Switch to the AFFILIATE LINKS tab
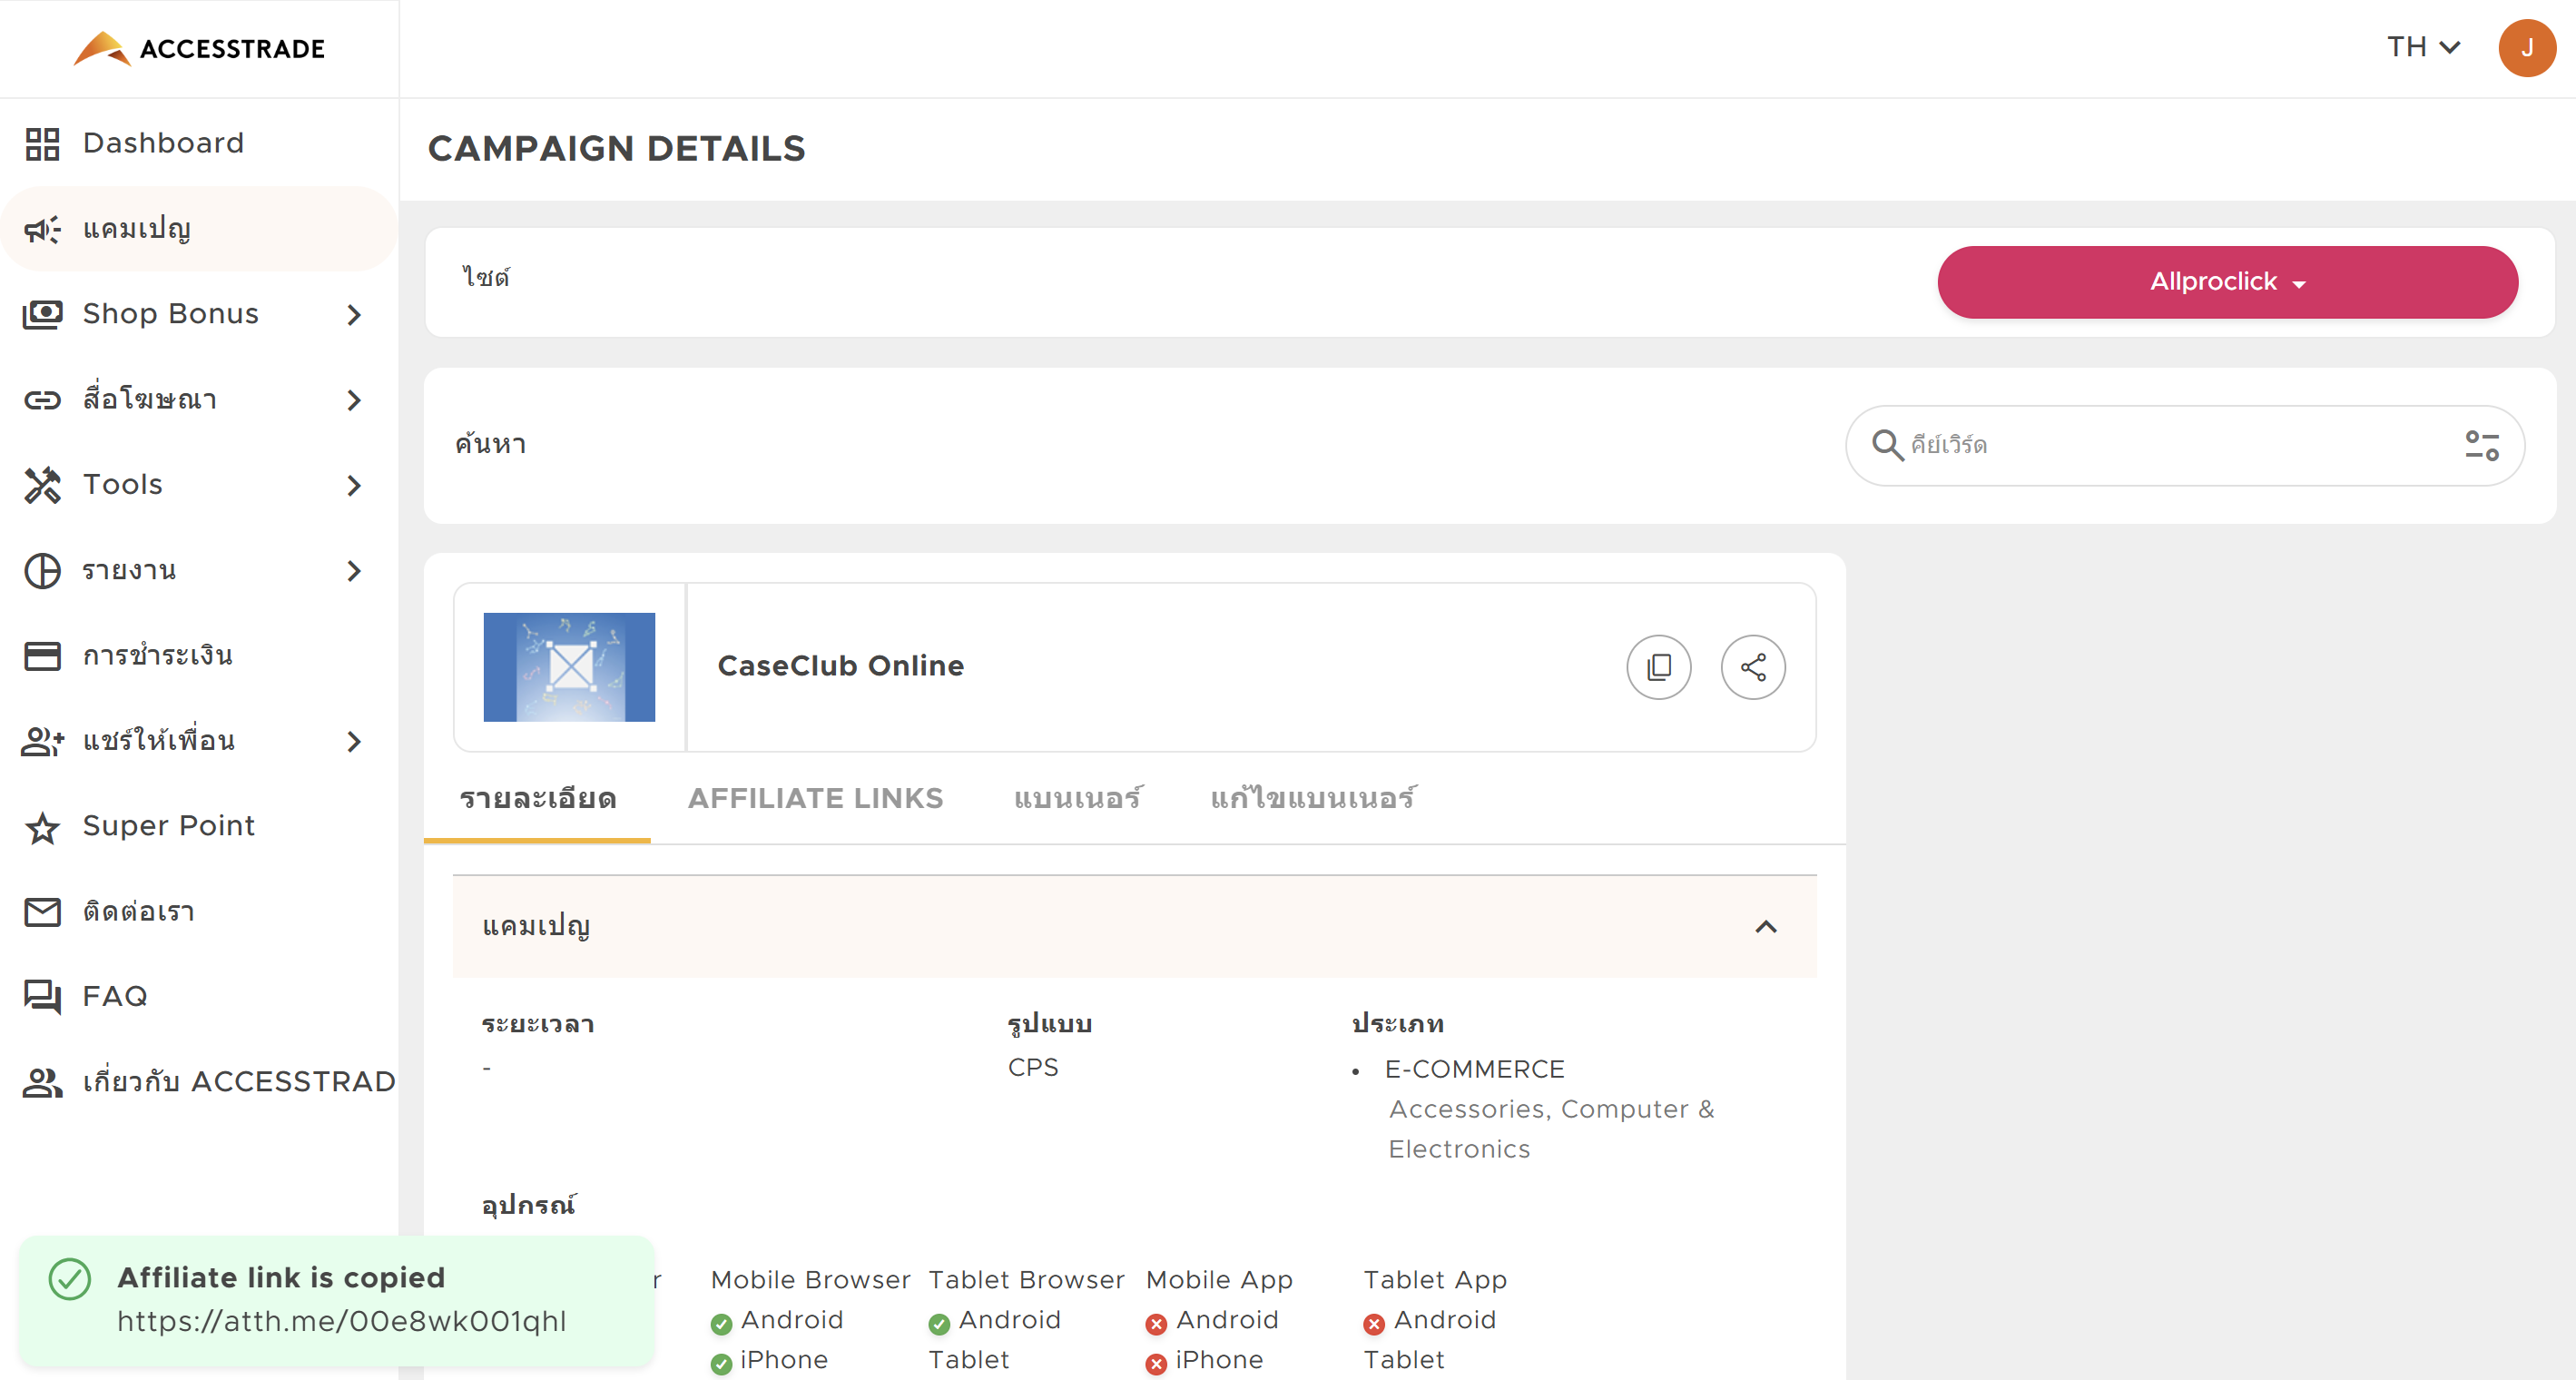2576x1380 pixels. (815, 798)
